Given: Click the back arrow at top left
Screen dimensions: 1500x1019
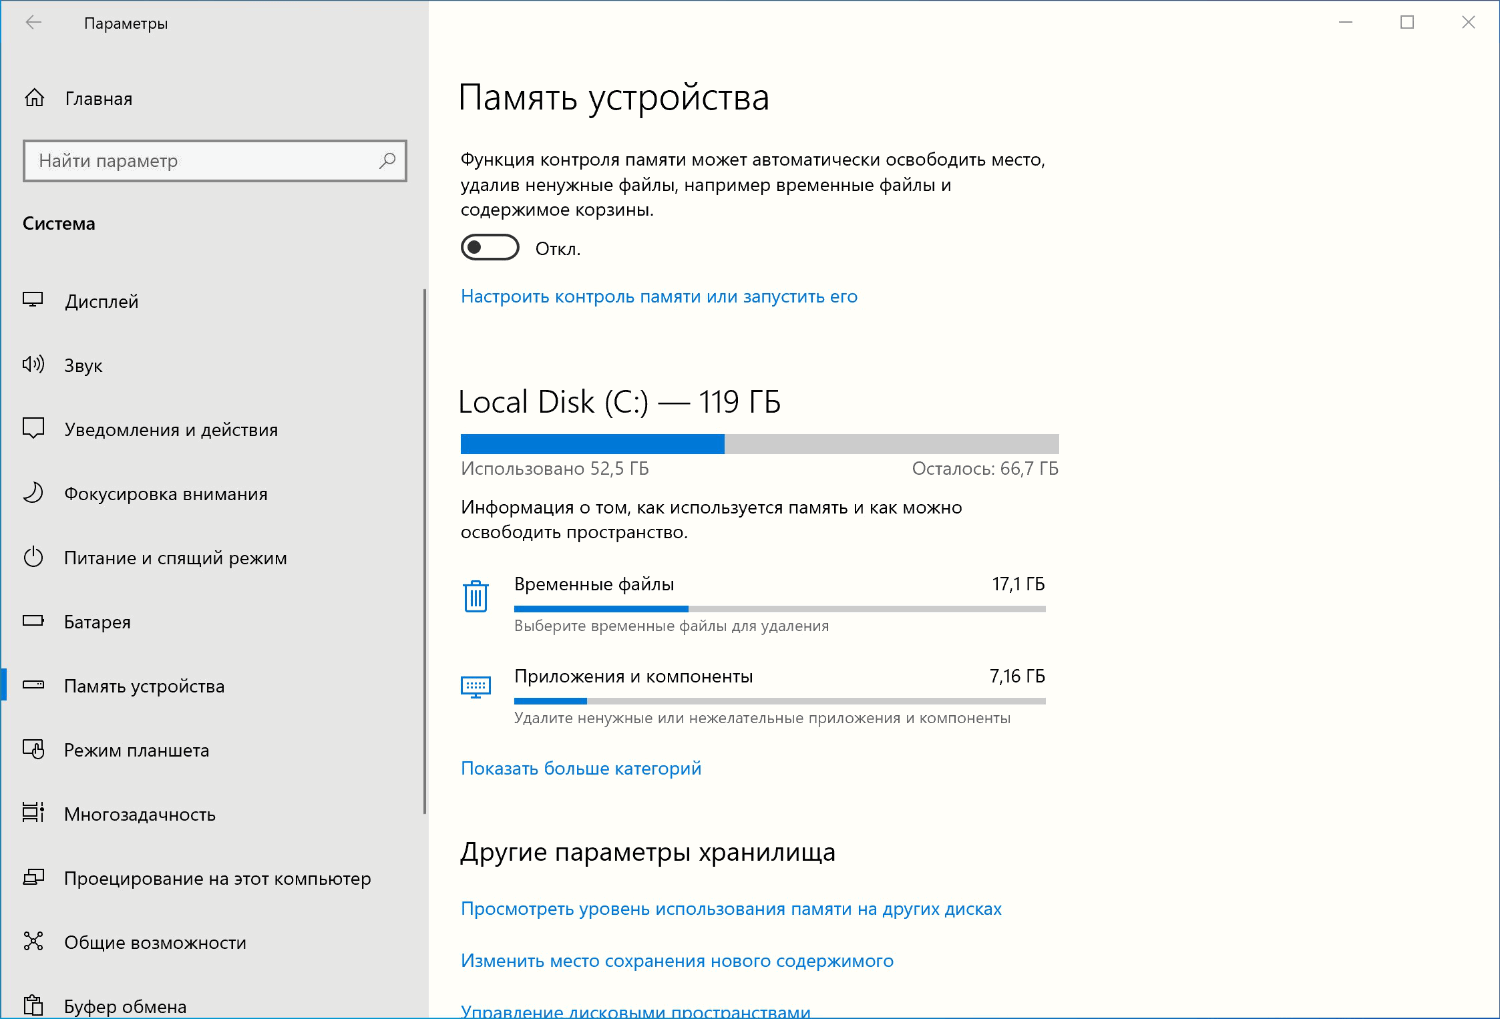Looking at the screenshot, I should pyautogui.click(x=33, y=22).
